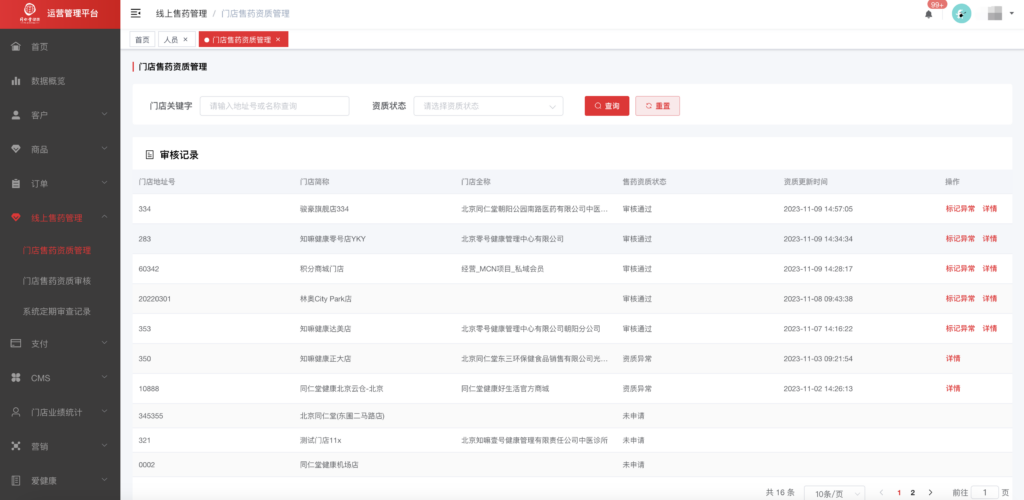Click the 爱健康 document icon
This screenshot has height=500, width=1024.
16,480
